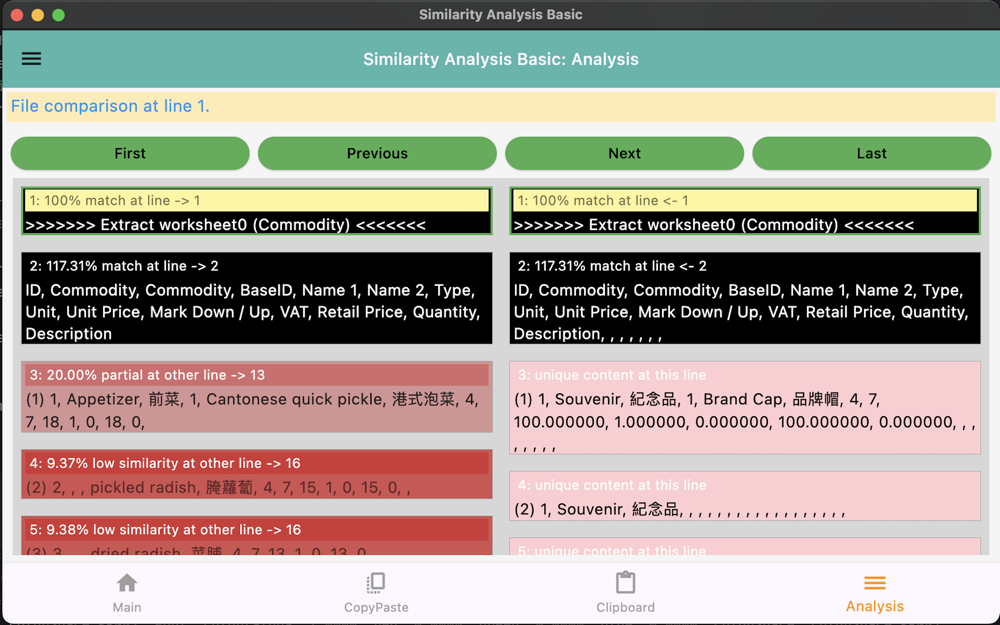Select '3: 20.00% partial at other line -> 13'
Image resolution: width=1000 pixels, height=625 pixels.
pos(256,375)
